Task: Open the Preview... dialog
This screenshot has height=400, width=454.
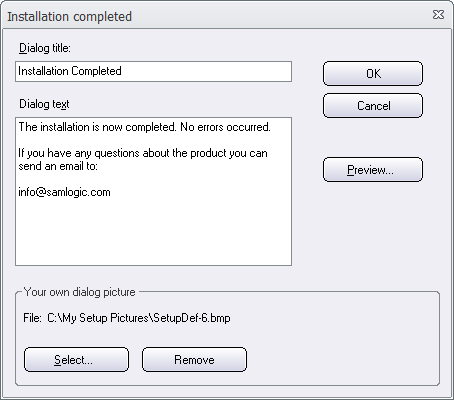Action: [x=373, y=170]
